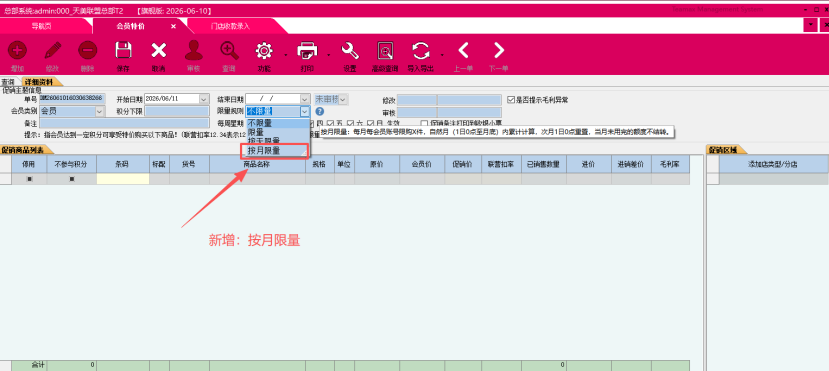This screenshot has width=829, height=371.
Task: Click the 货号 column header
Action: pyautogui.click(x=189, y=164)
